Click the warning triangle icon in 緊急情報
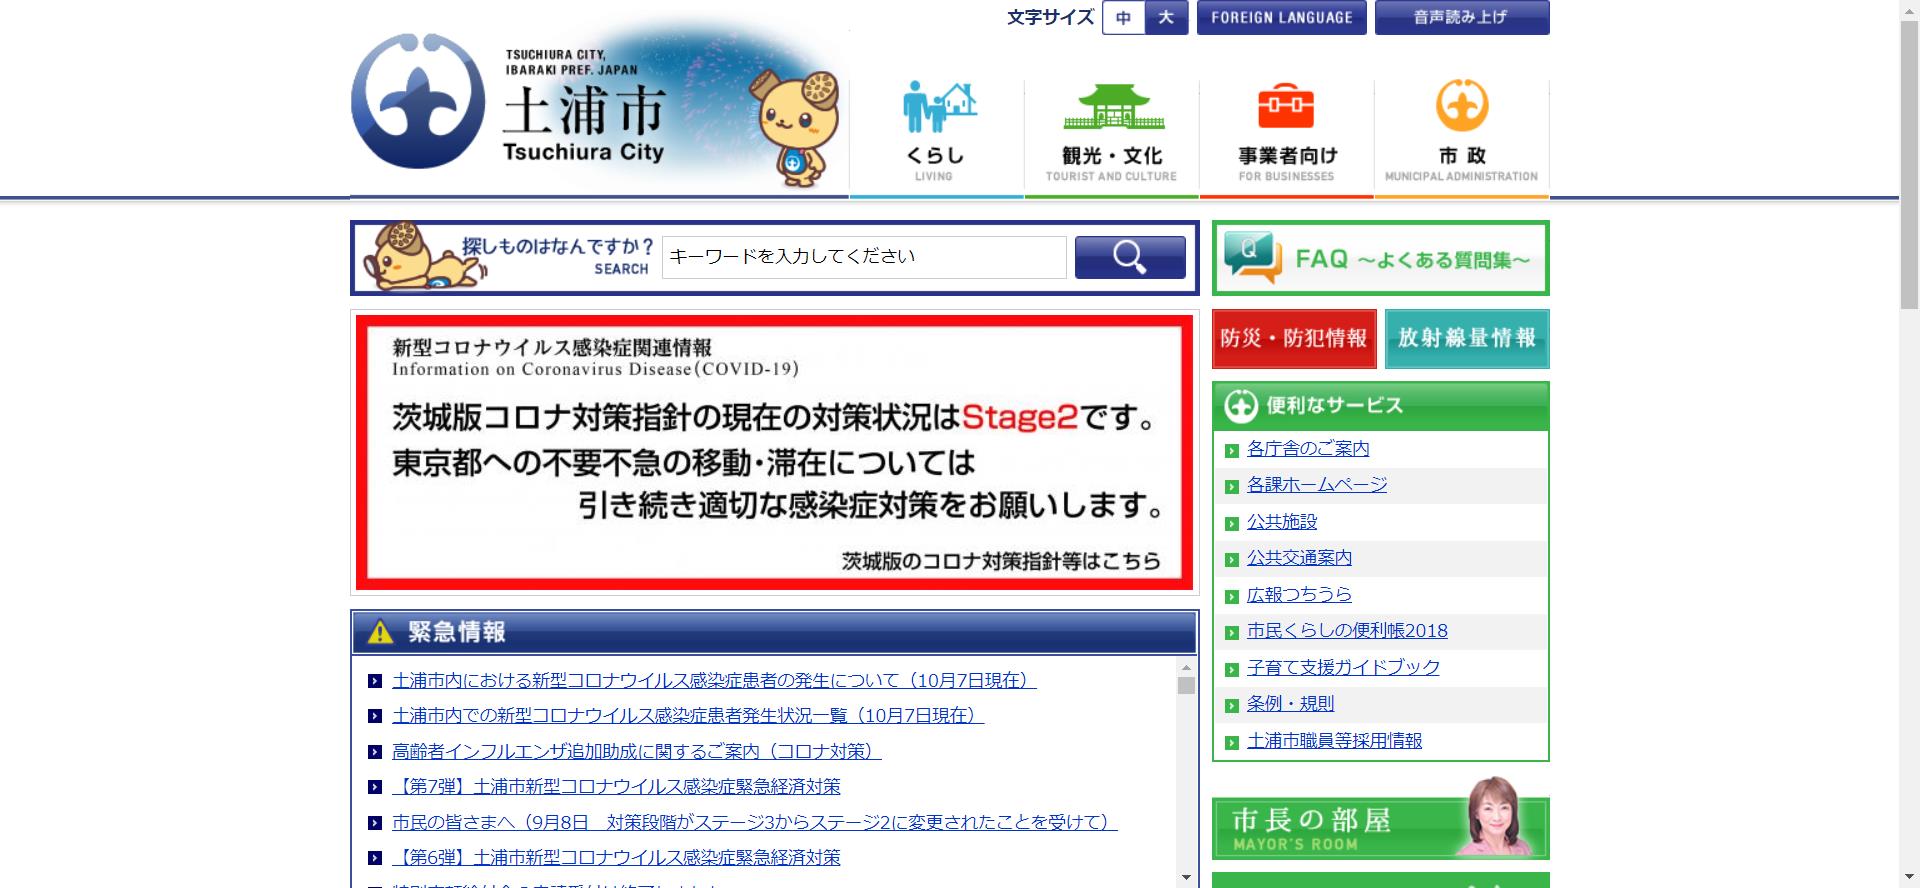Image resolution: width=1920 pixels, height=888 pixels. pyautogui.click(x=380, y=632)
